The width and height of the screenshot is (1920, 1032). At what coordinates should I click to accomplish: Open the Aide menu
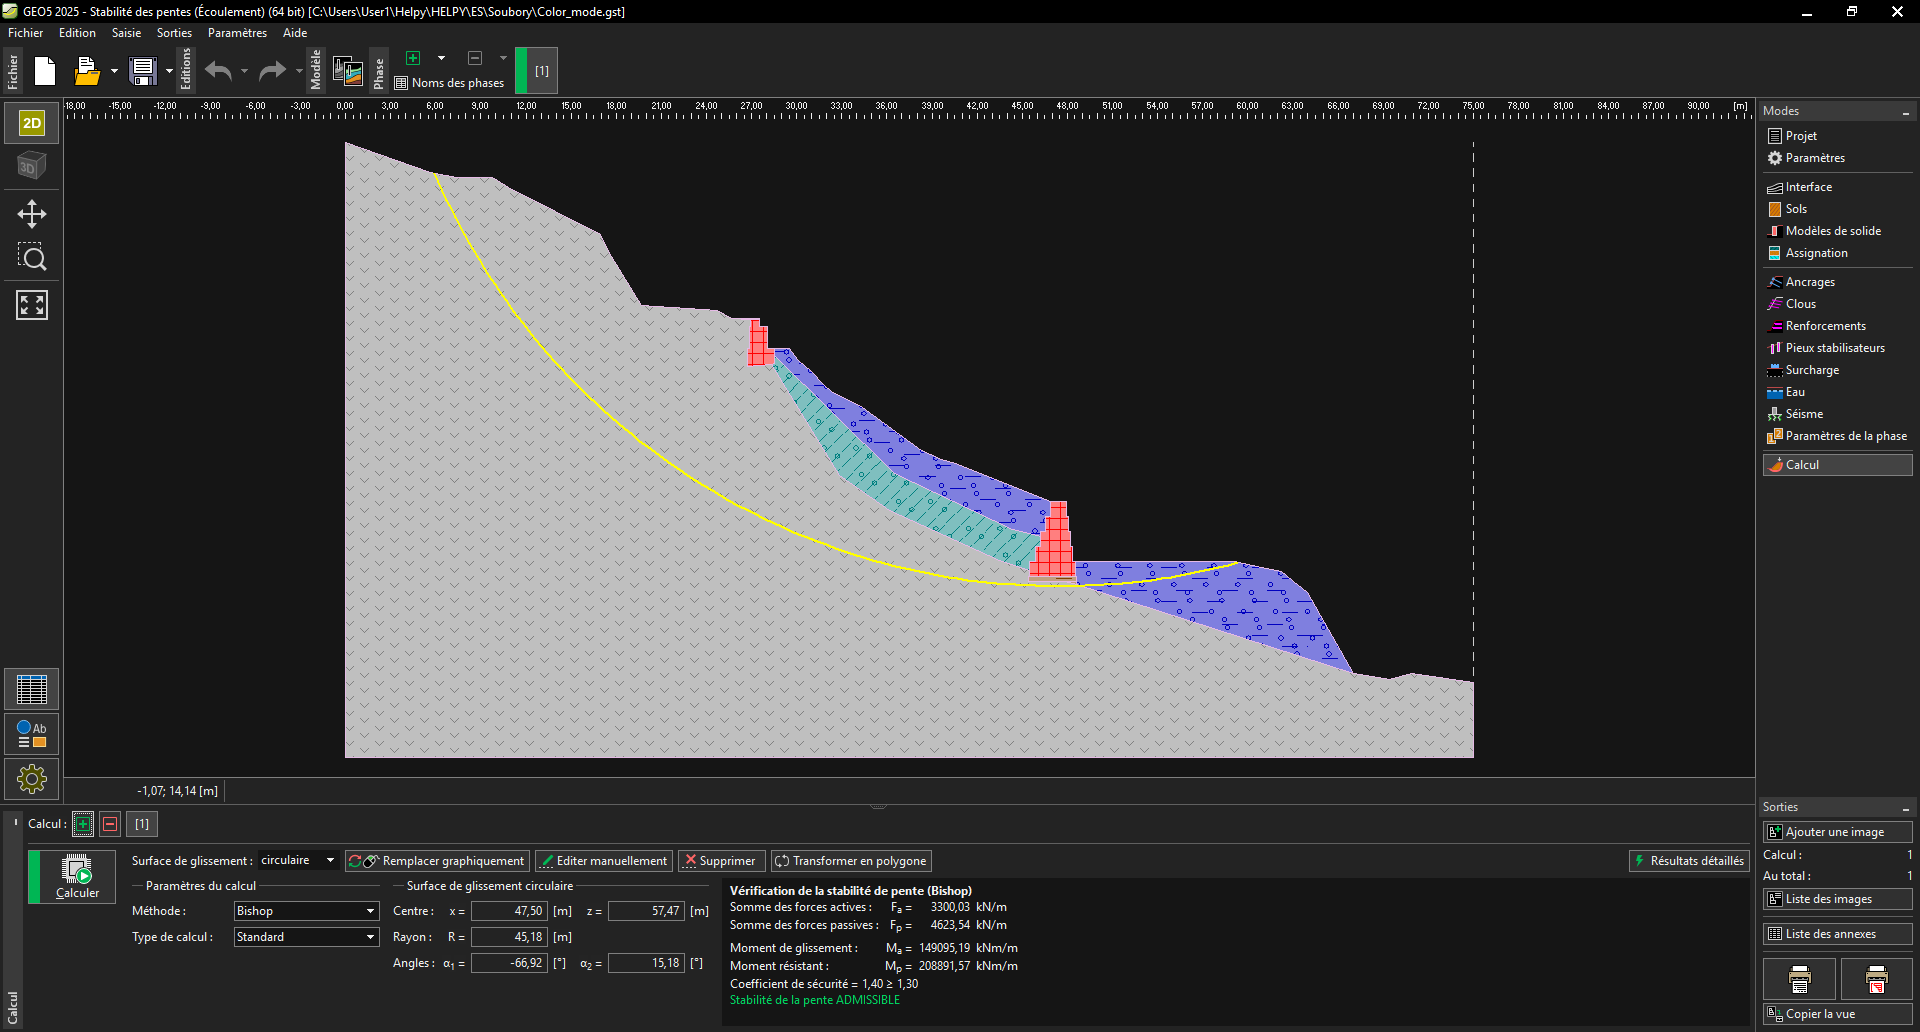(295, 33)
